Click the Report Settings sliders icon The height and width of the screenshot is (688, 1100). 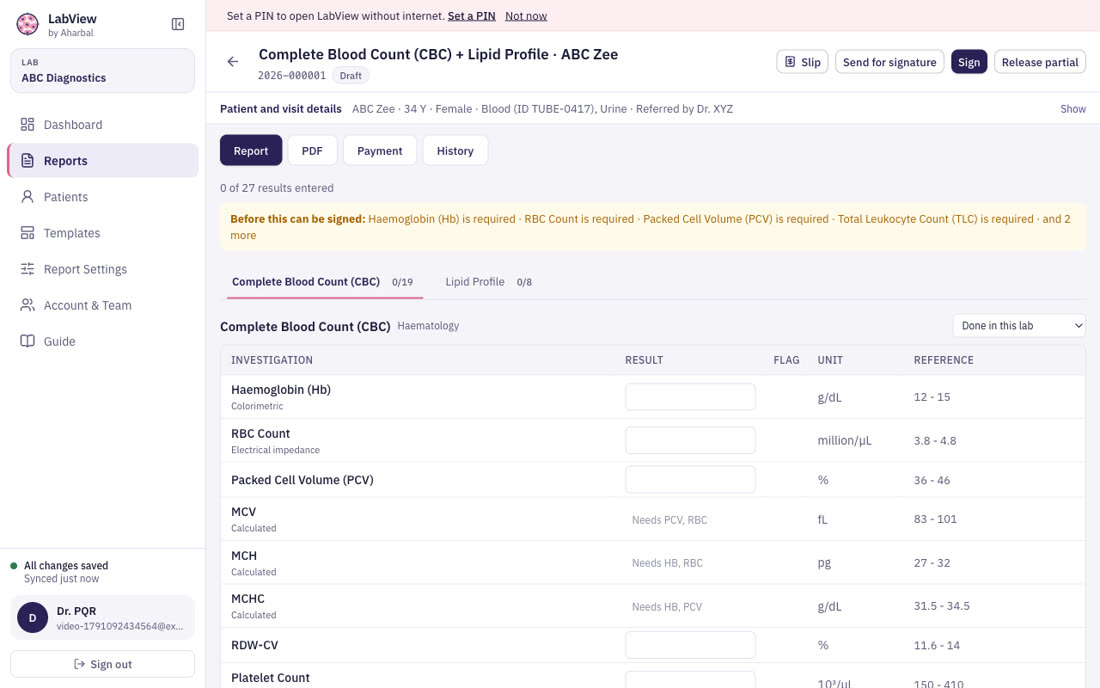(x=27, y=269)
